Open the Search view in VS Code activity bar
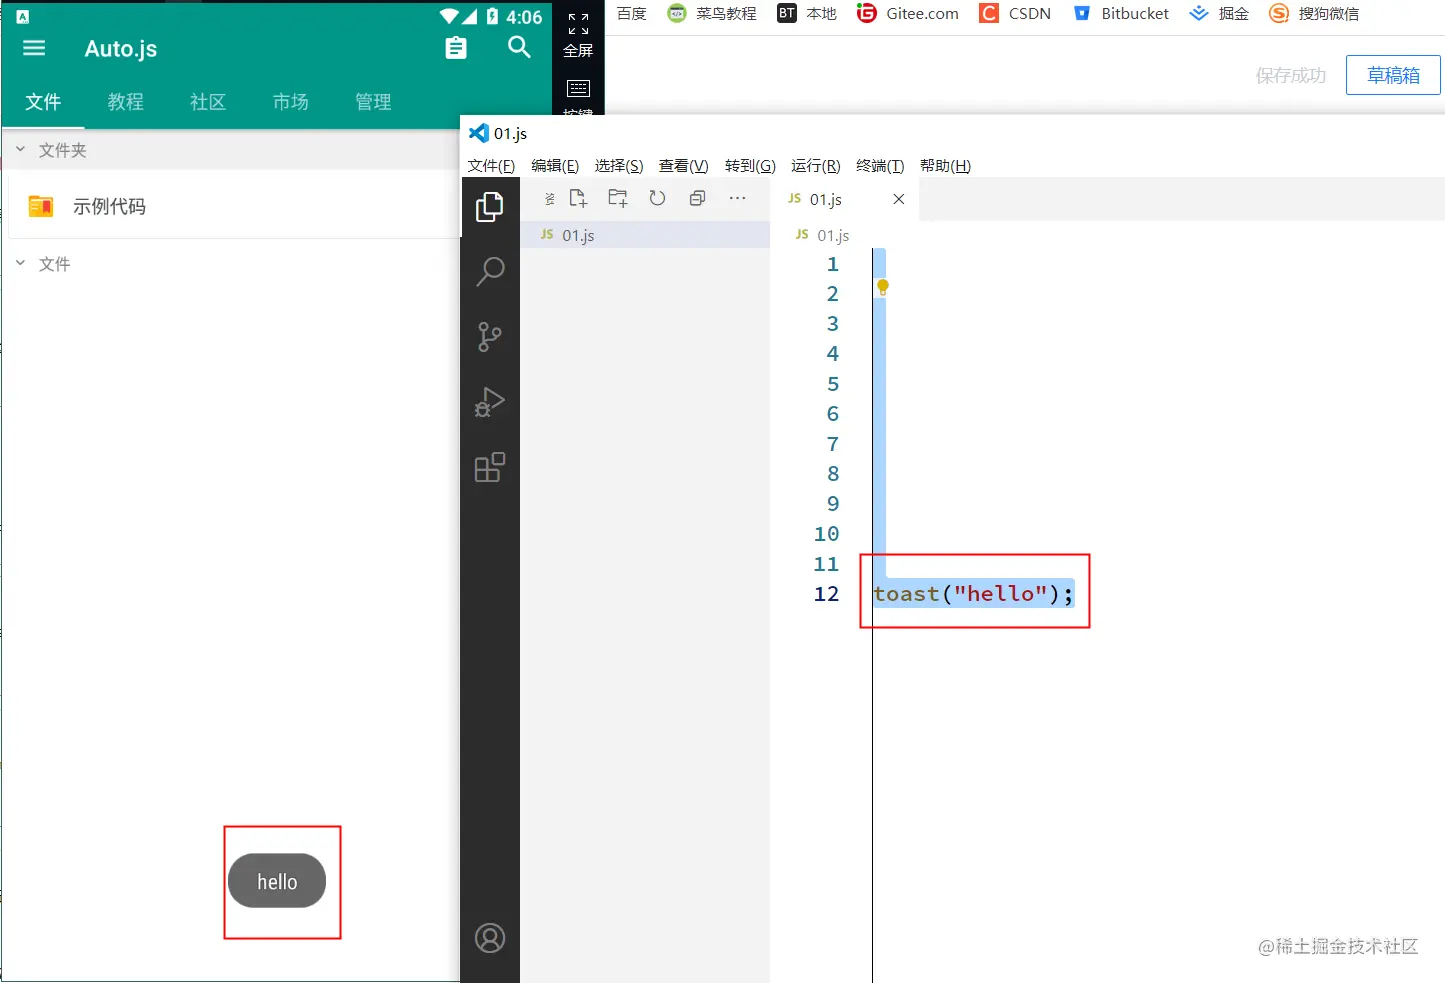This screenshot has height=983, width=1445. [489, 271]
